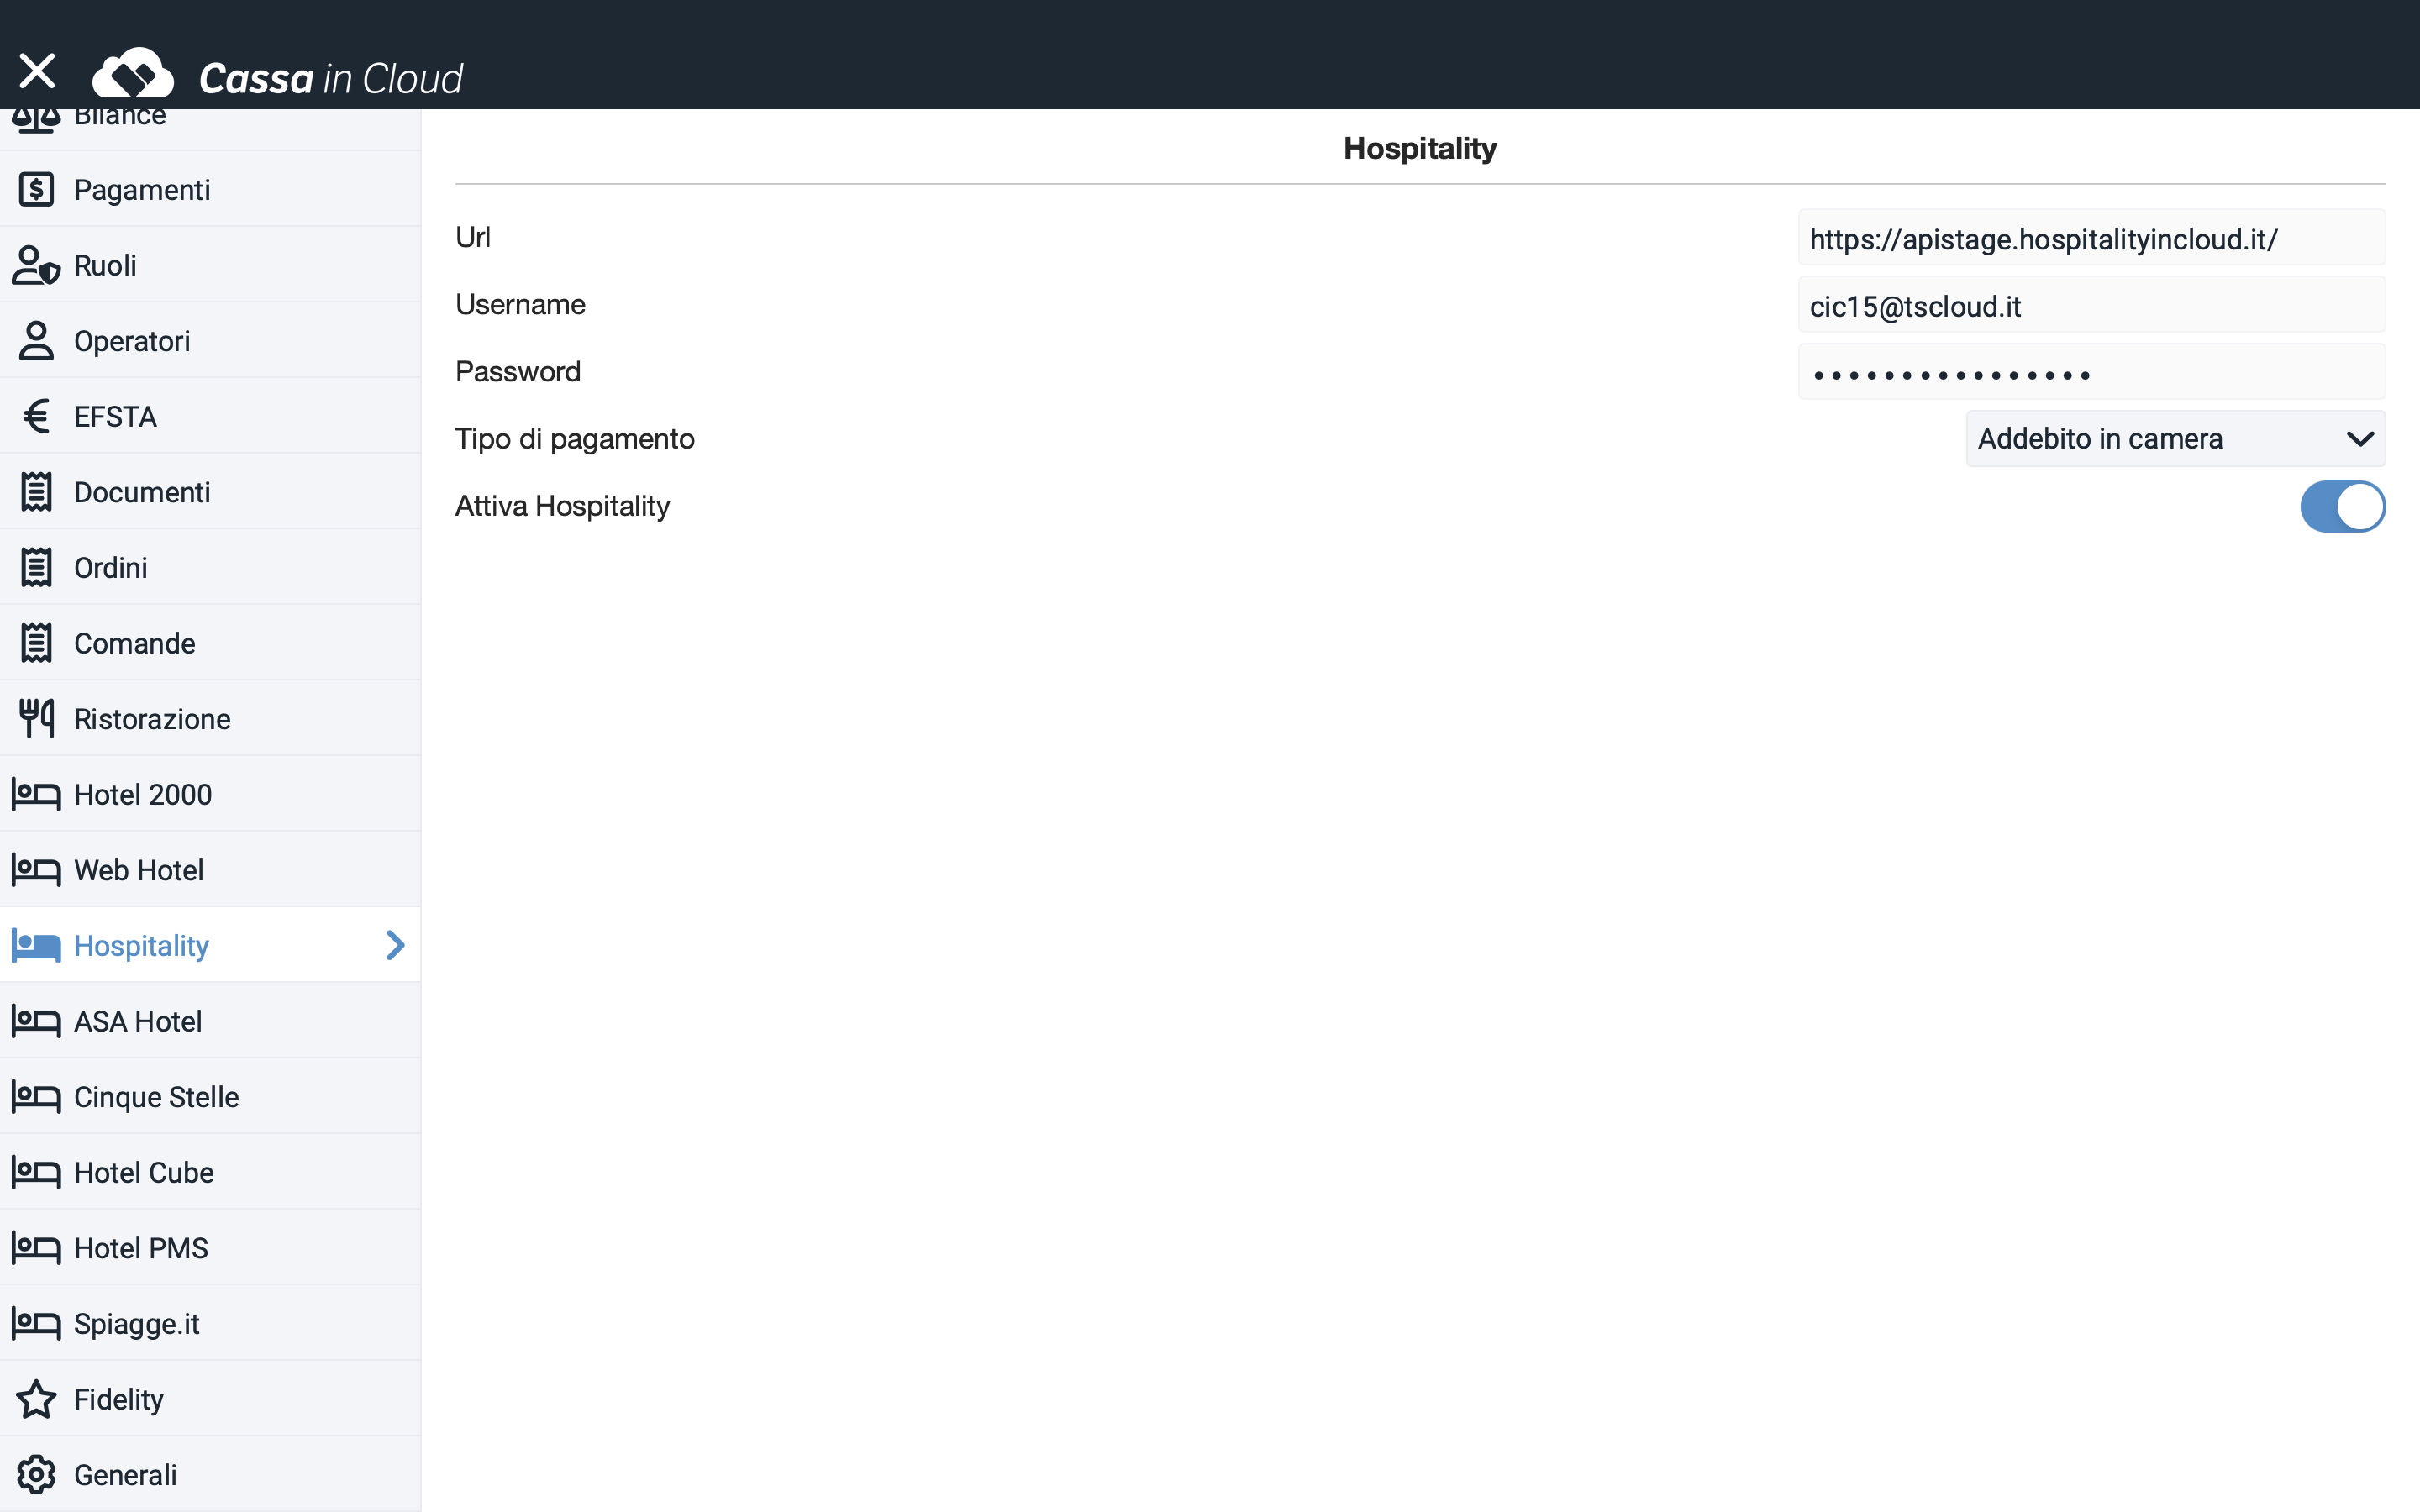Click the EFSTA euro icon
Viewport: 2420px width, 1512px height.
pos(36,416)
